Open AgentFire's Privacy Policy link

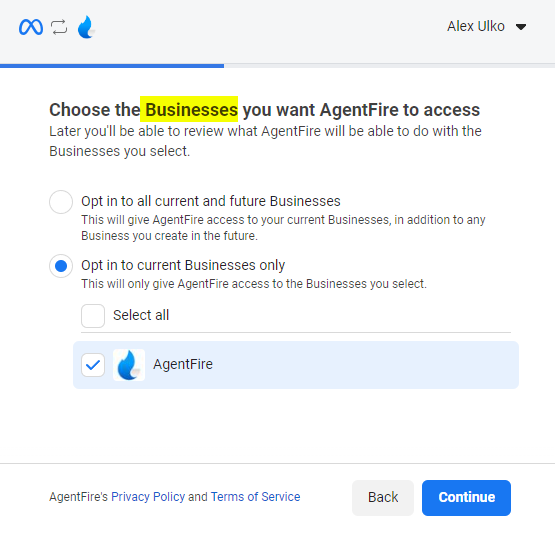point(148,497)
